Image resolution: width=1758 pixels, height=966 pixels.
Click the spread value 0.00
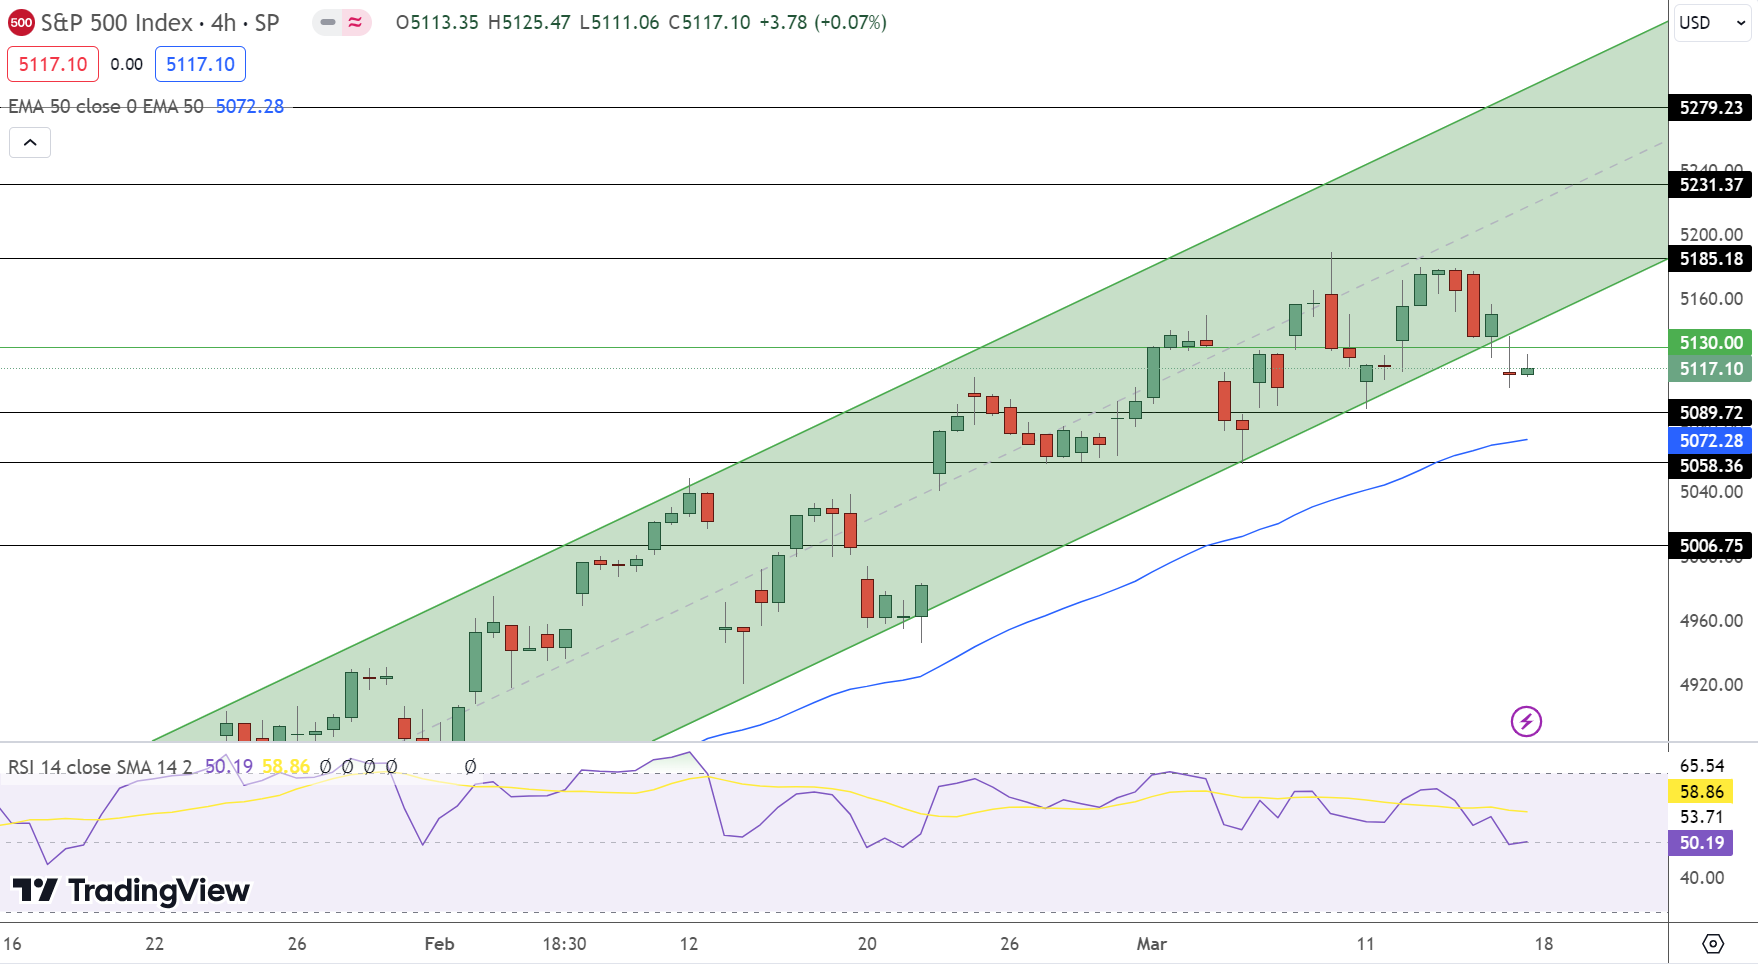point(127,64)
